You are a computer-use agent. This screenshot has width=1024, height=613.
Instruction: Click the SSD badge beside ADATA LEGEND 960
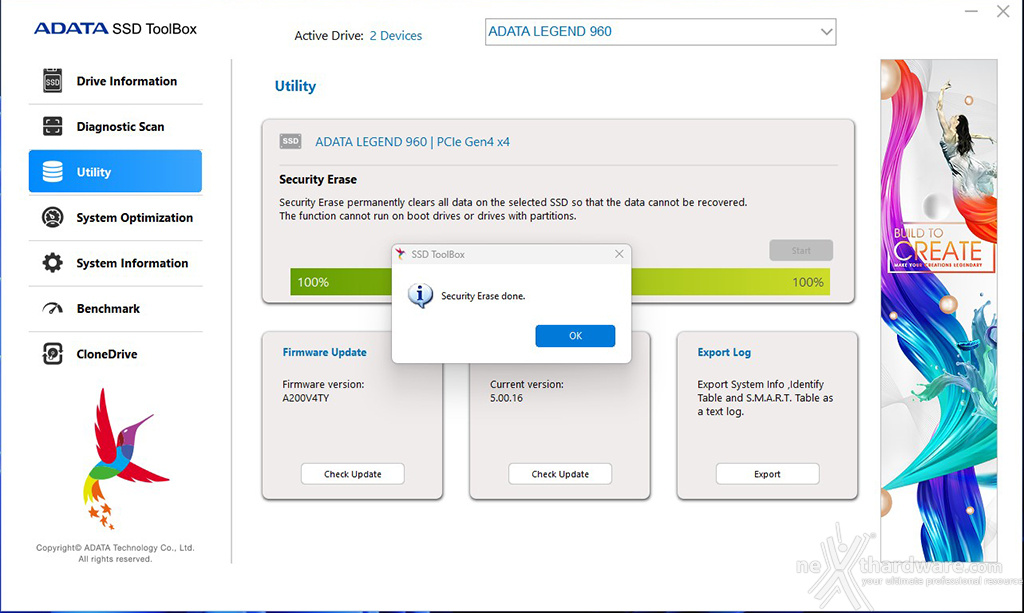point(291,141)
